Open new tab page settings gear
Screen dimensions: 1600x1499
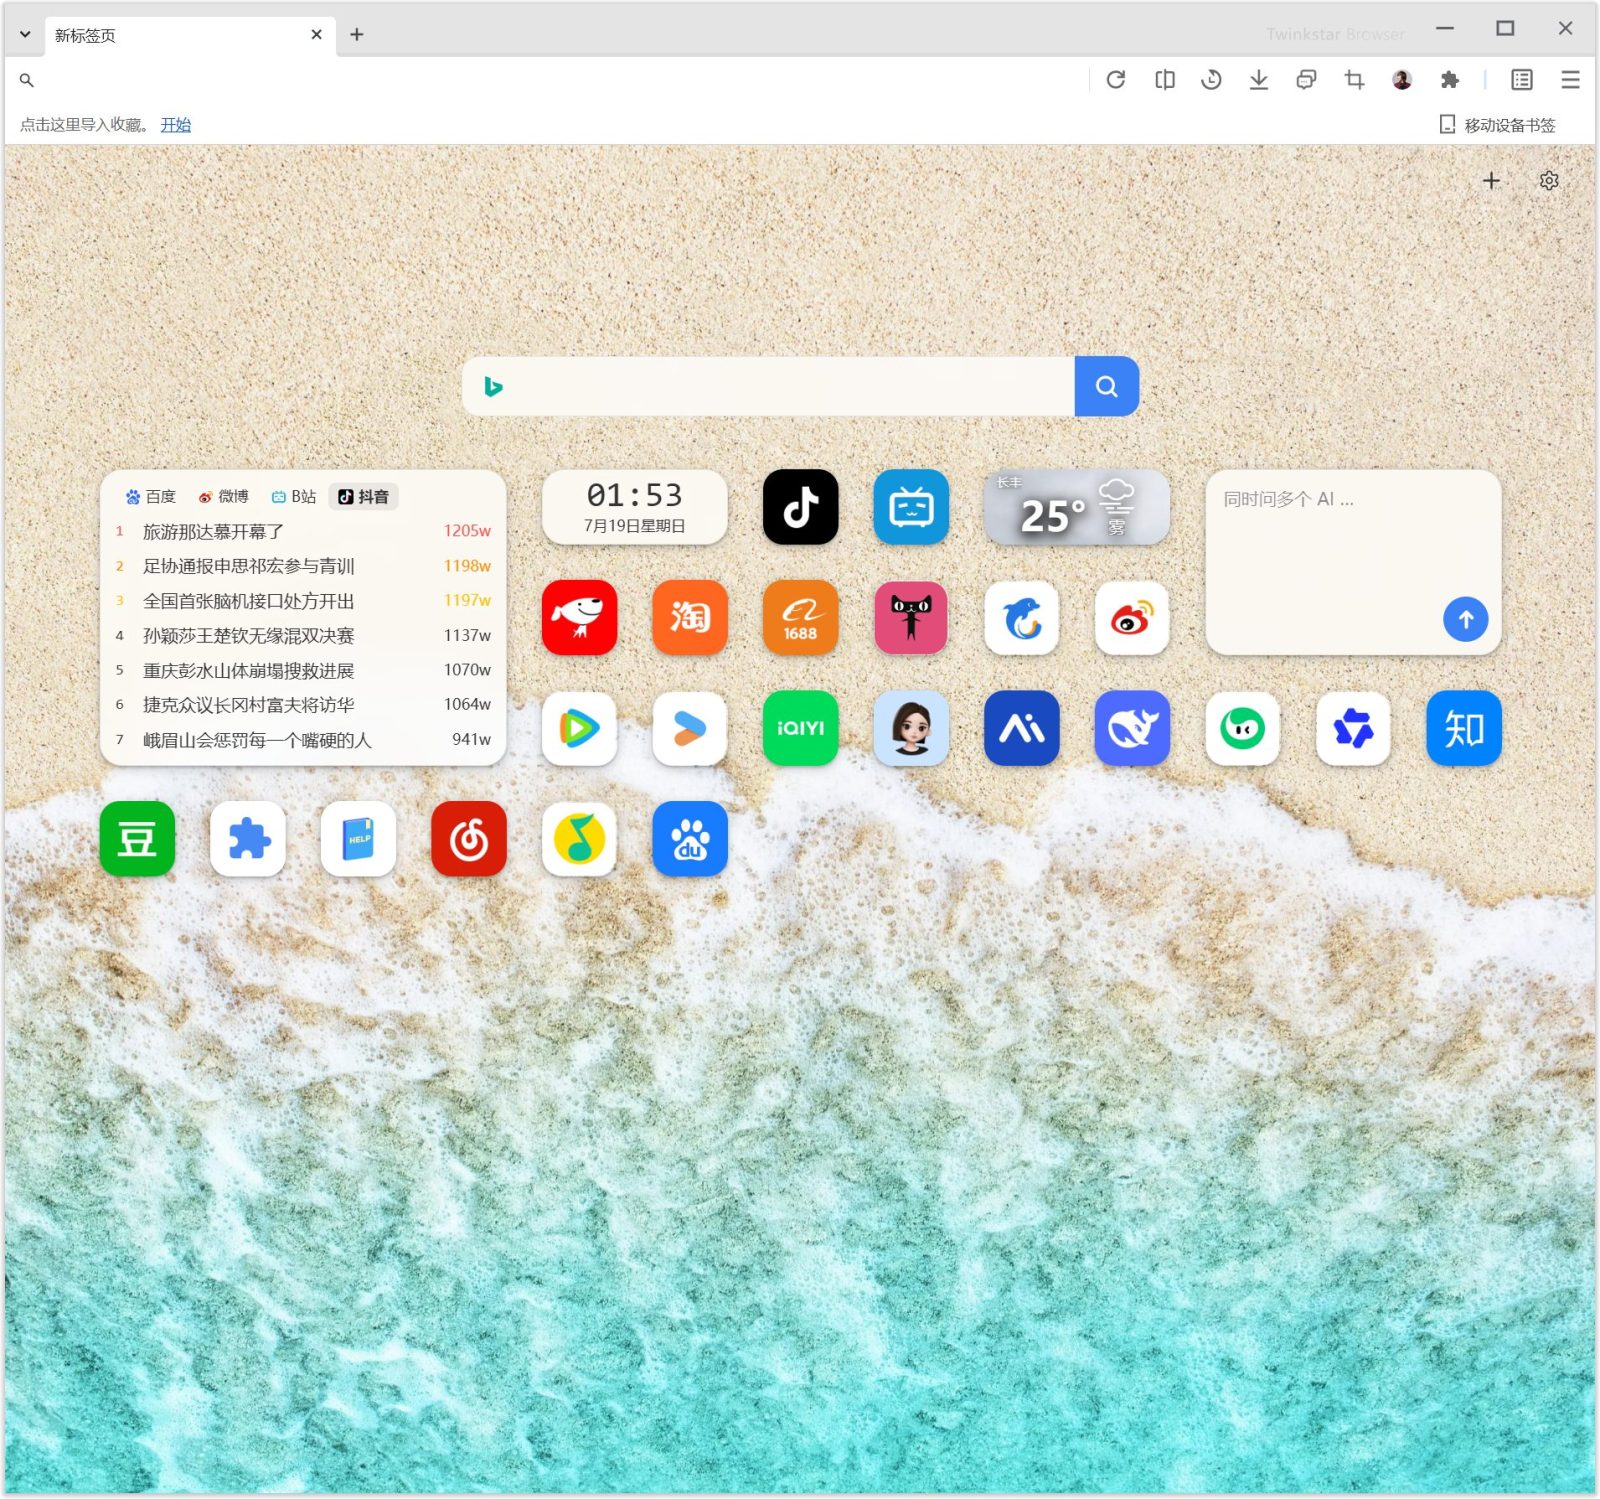coord(1549,180)
